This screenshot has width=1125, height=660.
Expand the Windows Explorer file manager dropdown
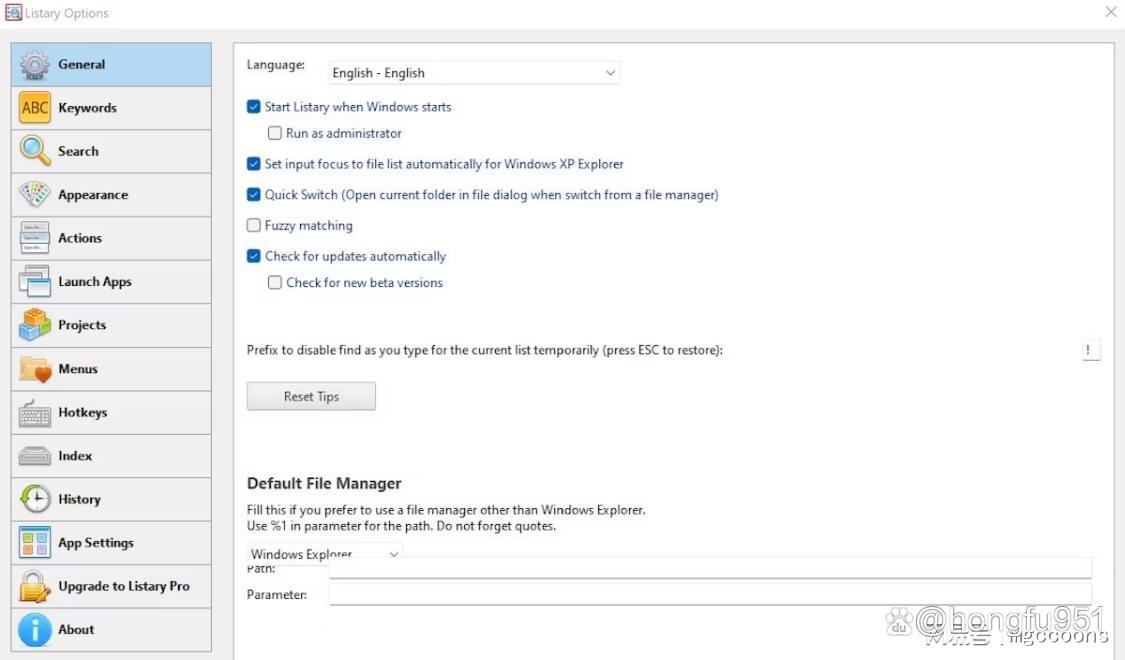[324, 554]
